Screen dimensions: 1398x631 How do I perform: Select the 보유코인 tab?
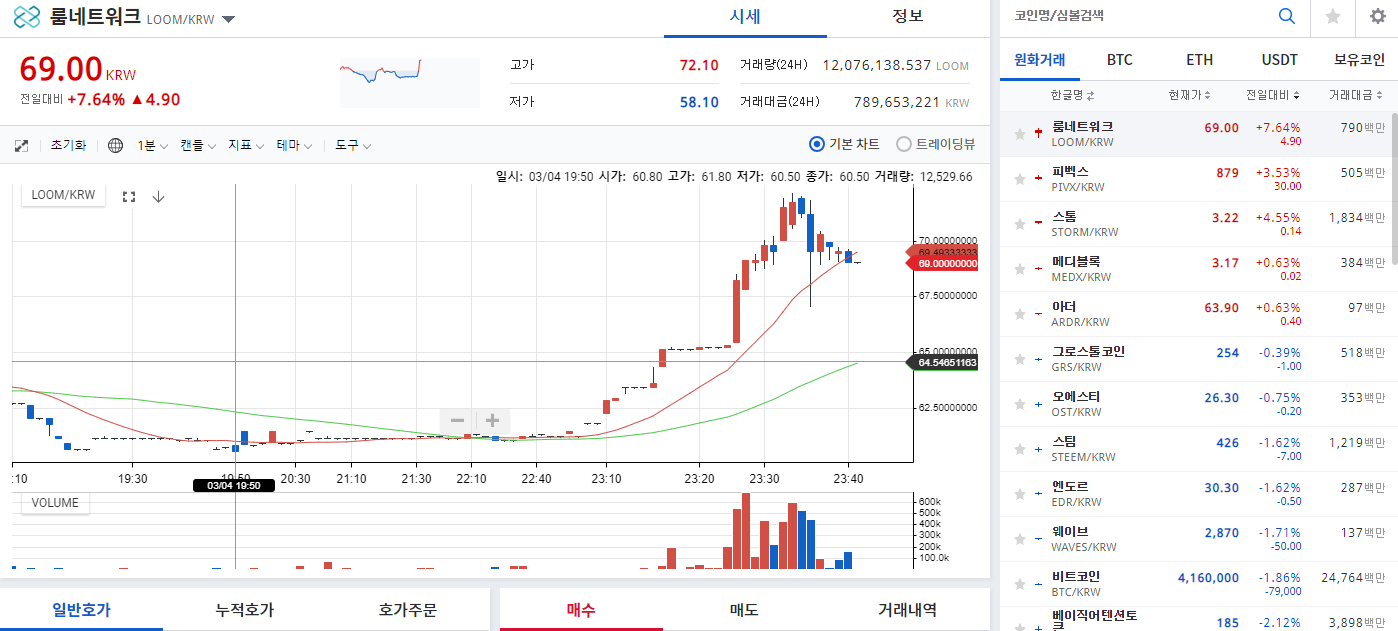(1359, 60)
